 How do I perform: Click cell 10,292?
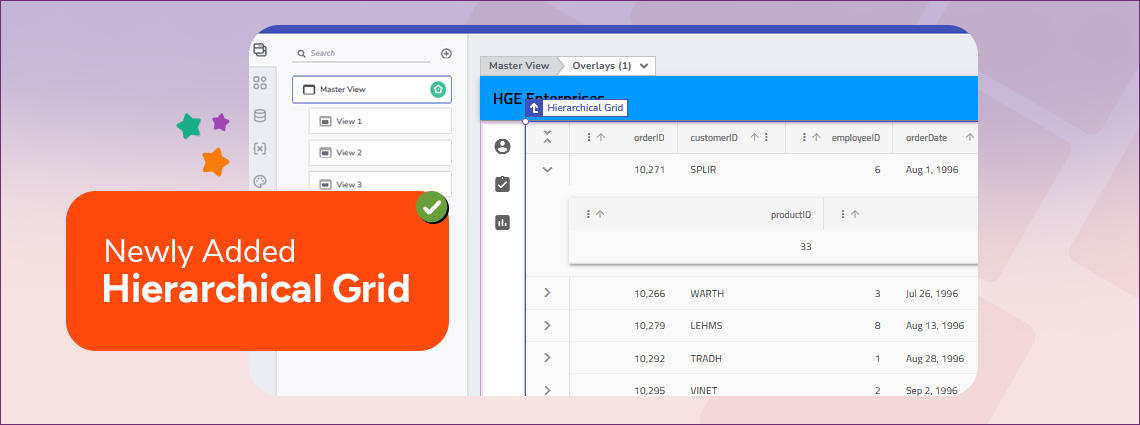tap(649, 358)
